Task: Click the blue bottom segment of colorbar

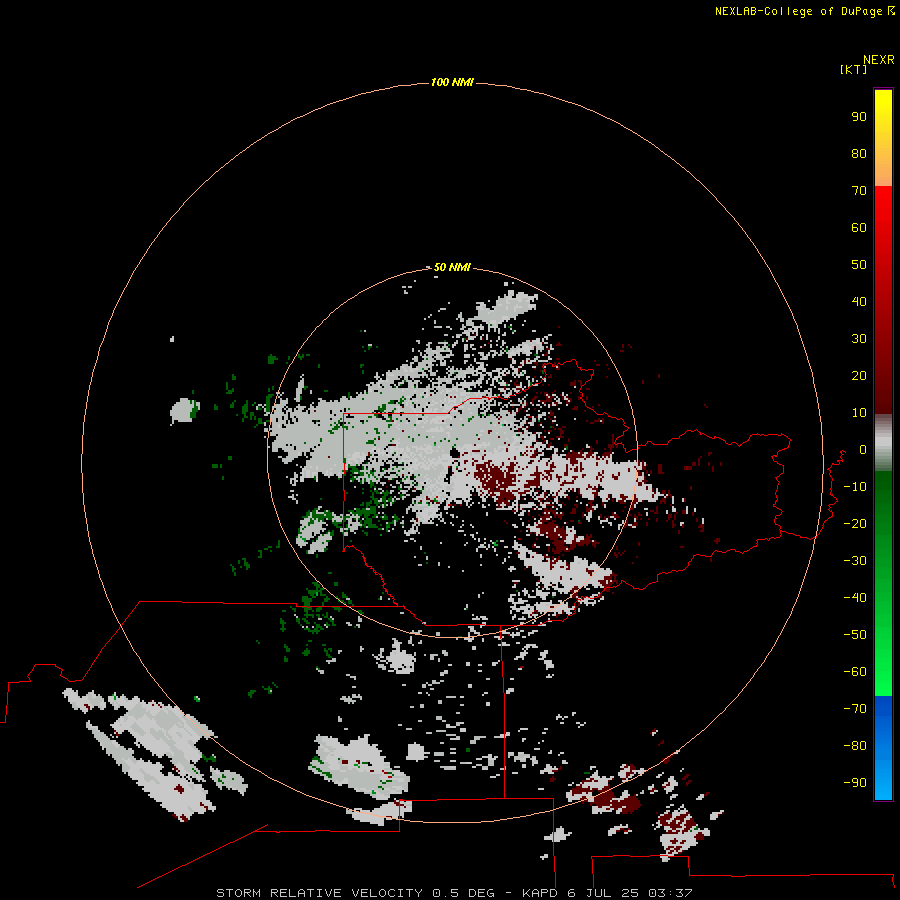Action: click(x=883, y=748)
